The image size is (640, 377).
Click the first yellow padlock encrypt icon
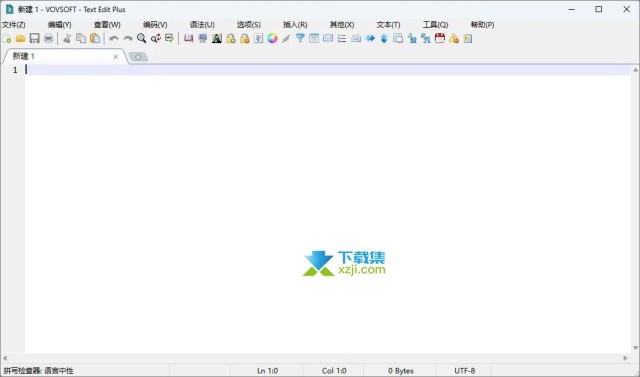231,39
